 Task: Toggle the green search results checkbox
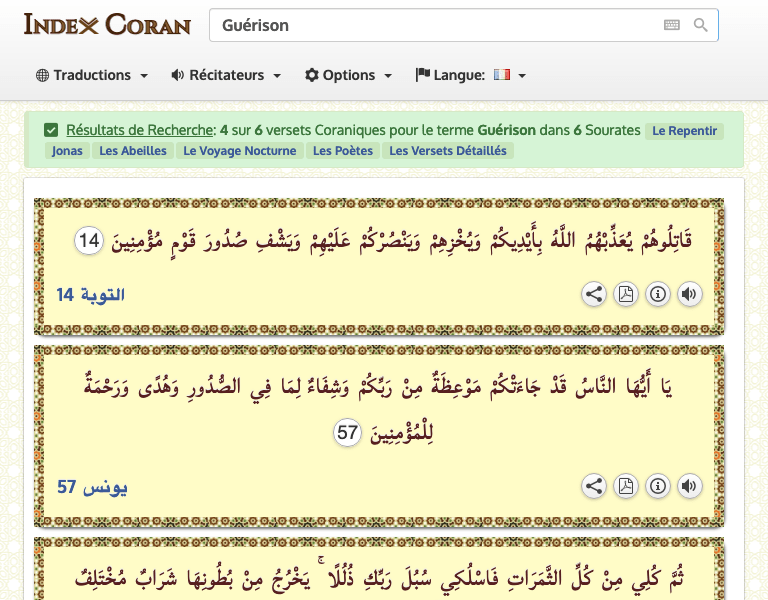point(51,130)
